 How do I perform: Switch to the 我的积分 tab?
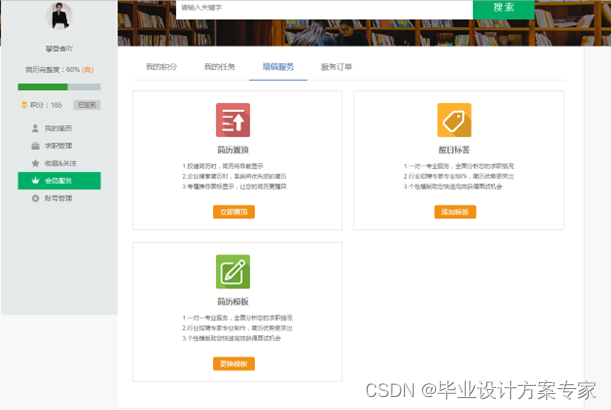click(161, 67)
